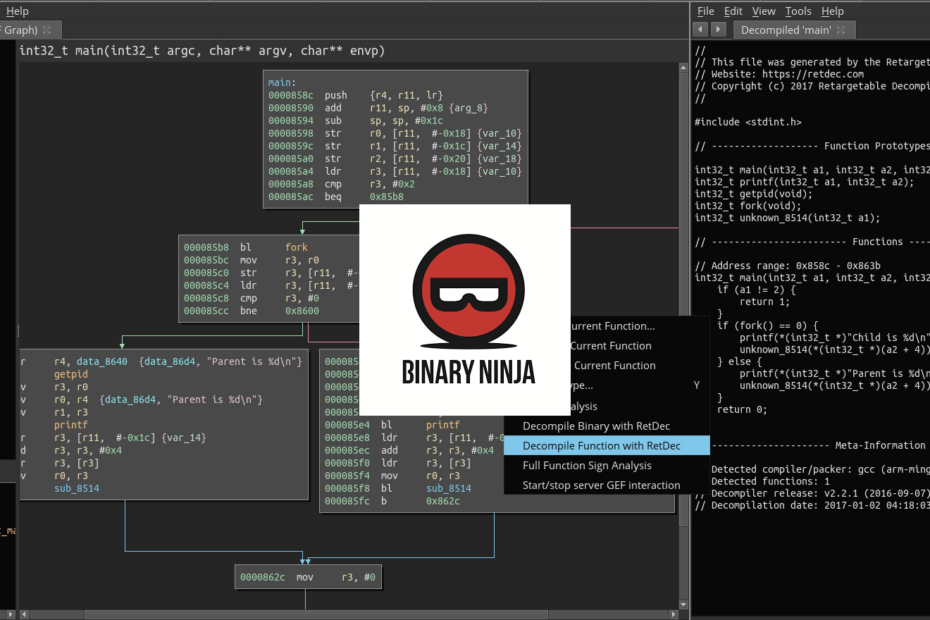This screenshot has height=620, width=930.
Task: Select address 0000858c in the entry block
Action: (x=291, y=95)
